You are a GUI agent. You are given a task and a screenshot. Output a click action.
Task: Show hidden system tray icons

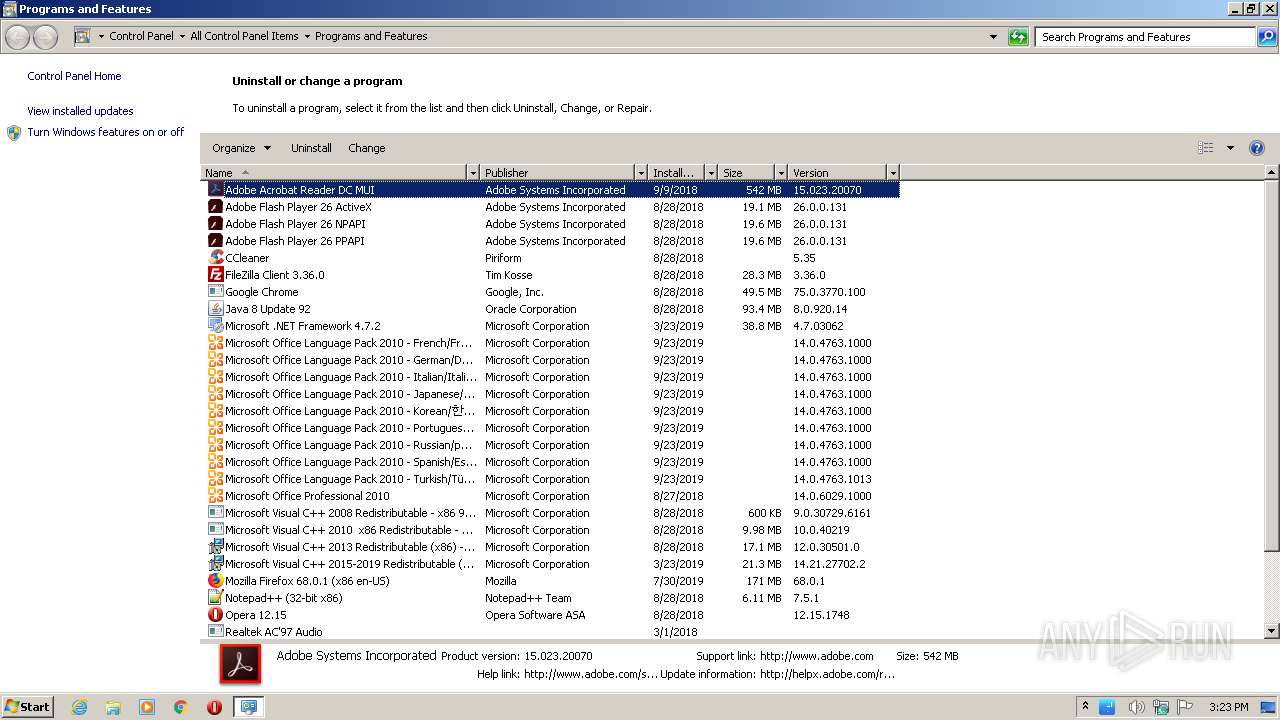tap(1085, 707)
